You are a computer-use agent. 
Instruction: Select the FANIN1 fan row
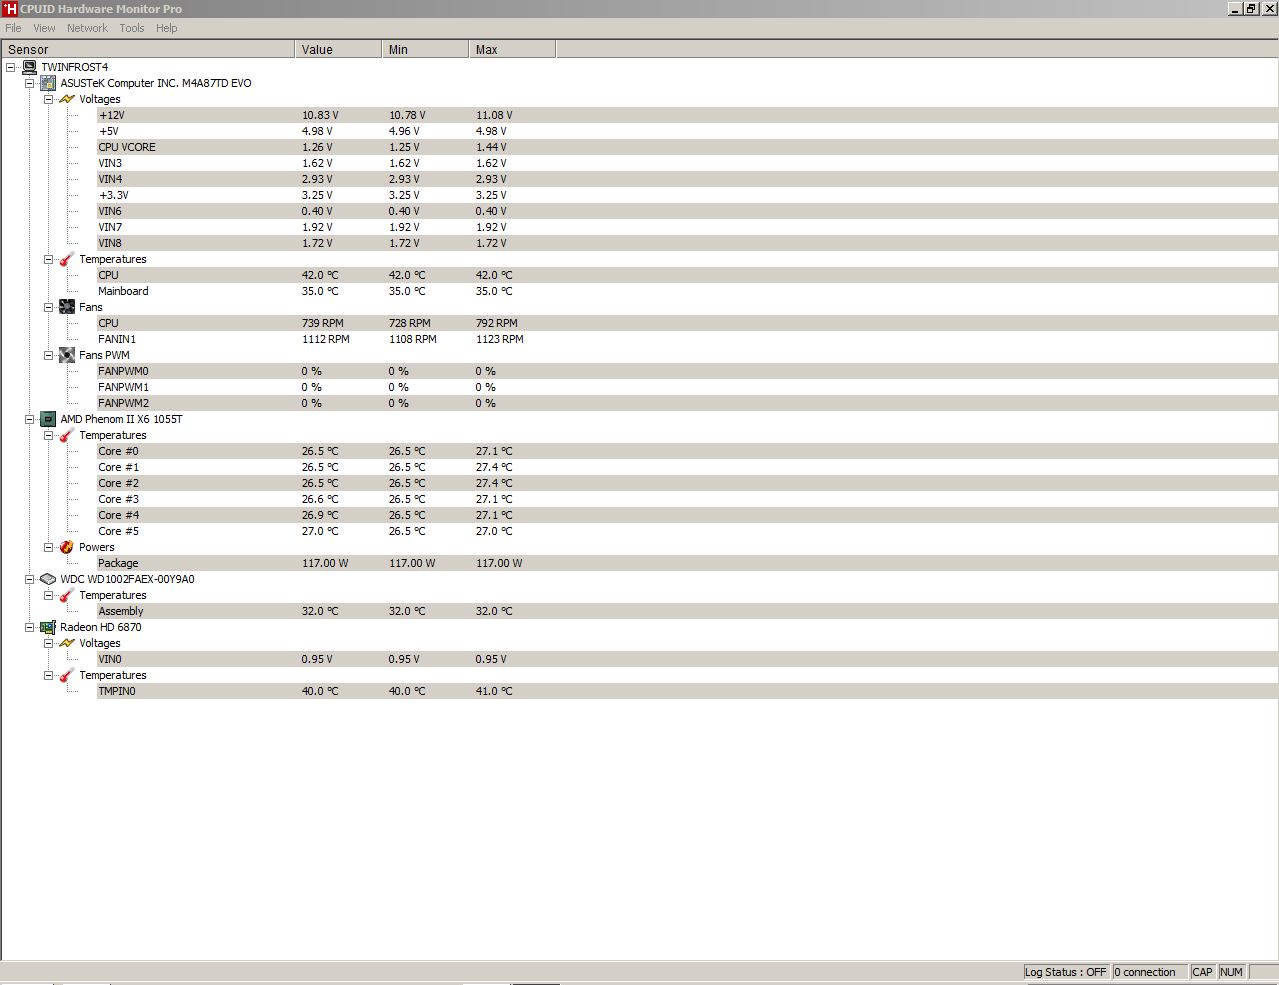(x=687, y=339)
